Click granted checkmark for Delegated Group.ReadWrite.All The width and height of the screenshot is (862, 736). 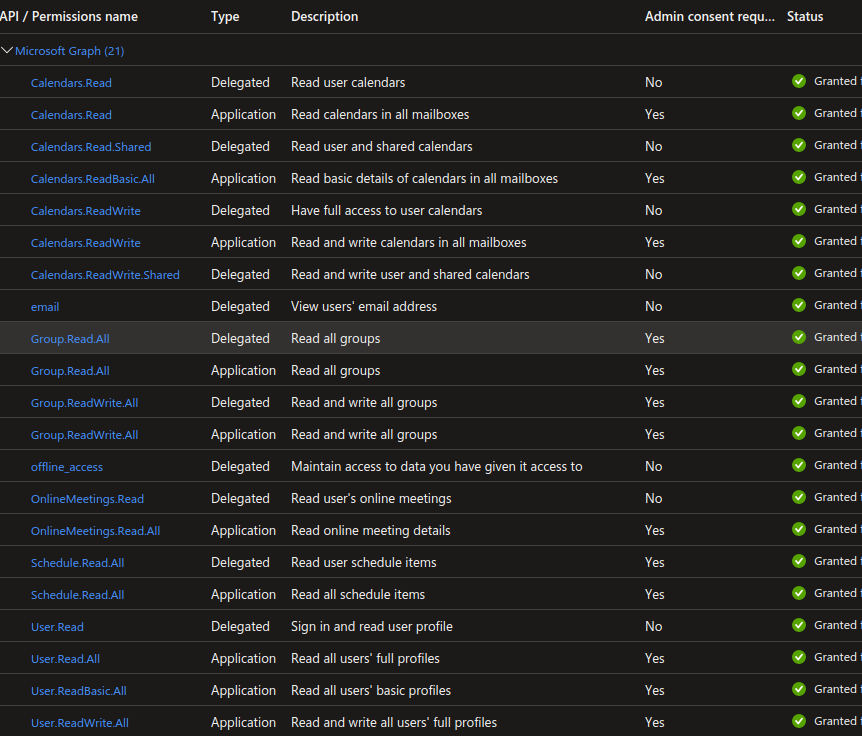pyautogui.click(x=799, y=401)
